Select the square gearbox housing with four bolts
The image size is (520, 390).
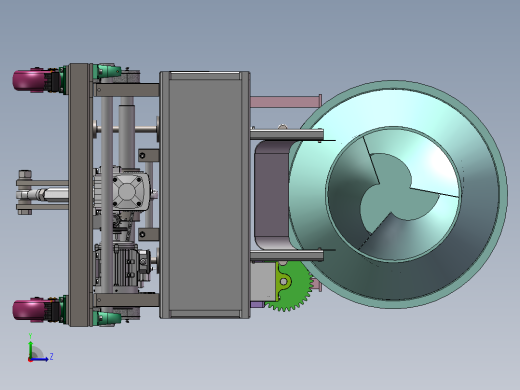[128, 191]
